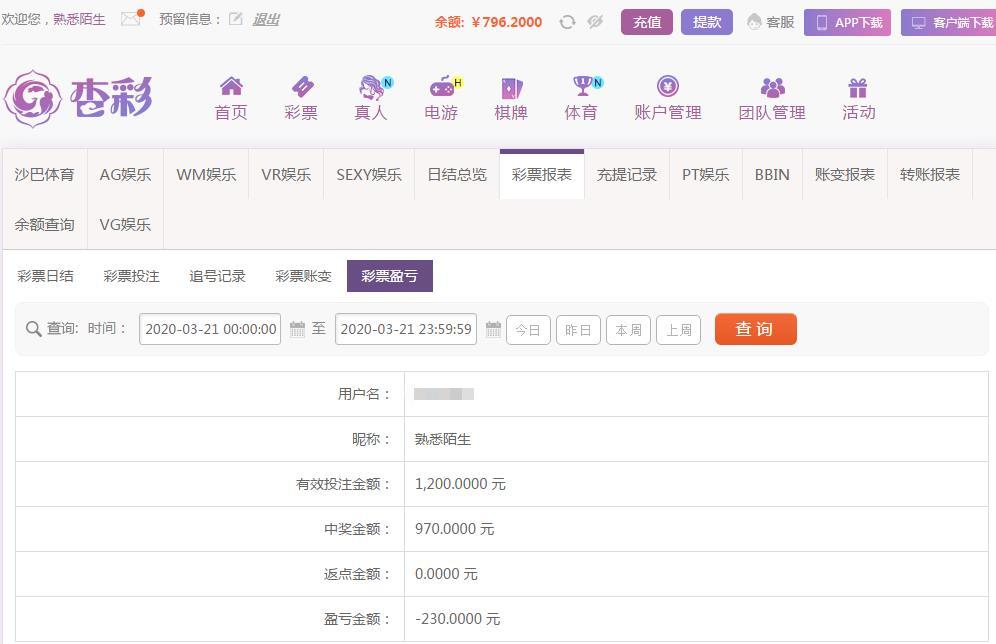
Task: Switch to 充提记录 tab
Action: 627,175
